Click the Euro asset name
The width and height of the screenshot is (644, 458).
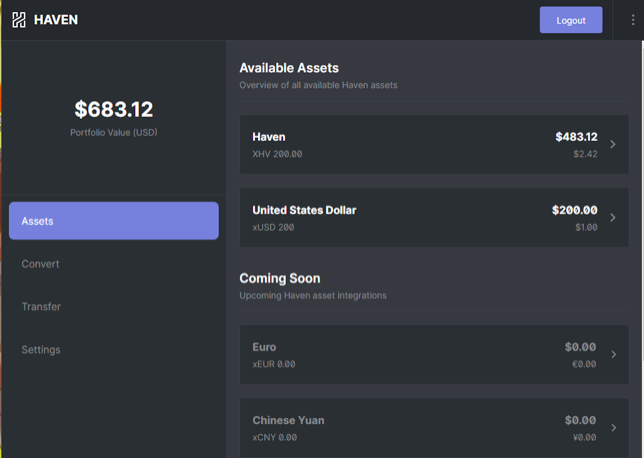[264, 347]
